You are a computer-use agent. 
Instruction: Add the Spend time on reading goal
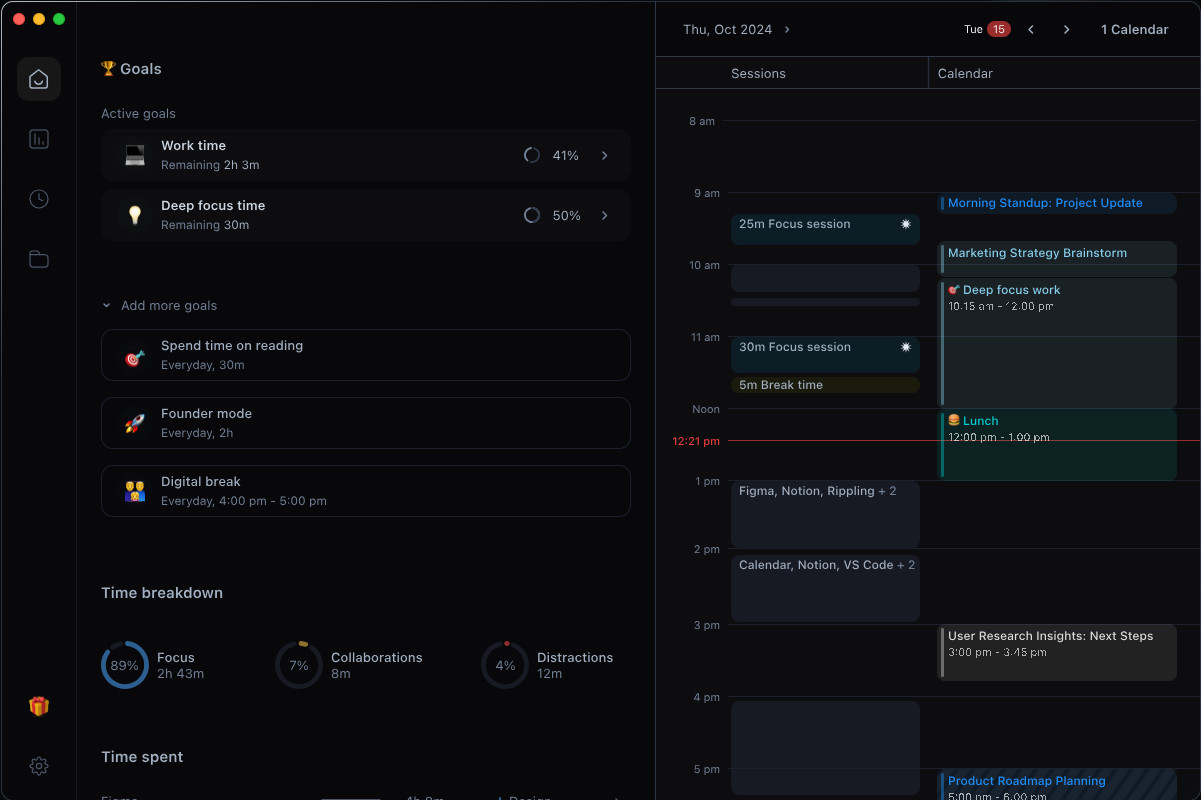(366, 355)
